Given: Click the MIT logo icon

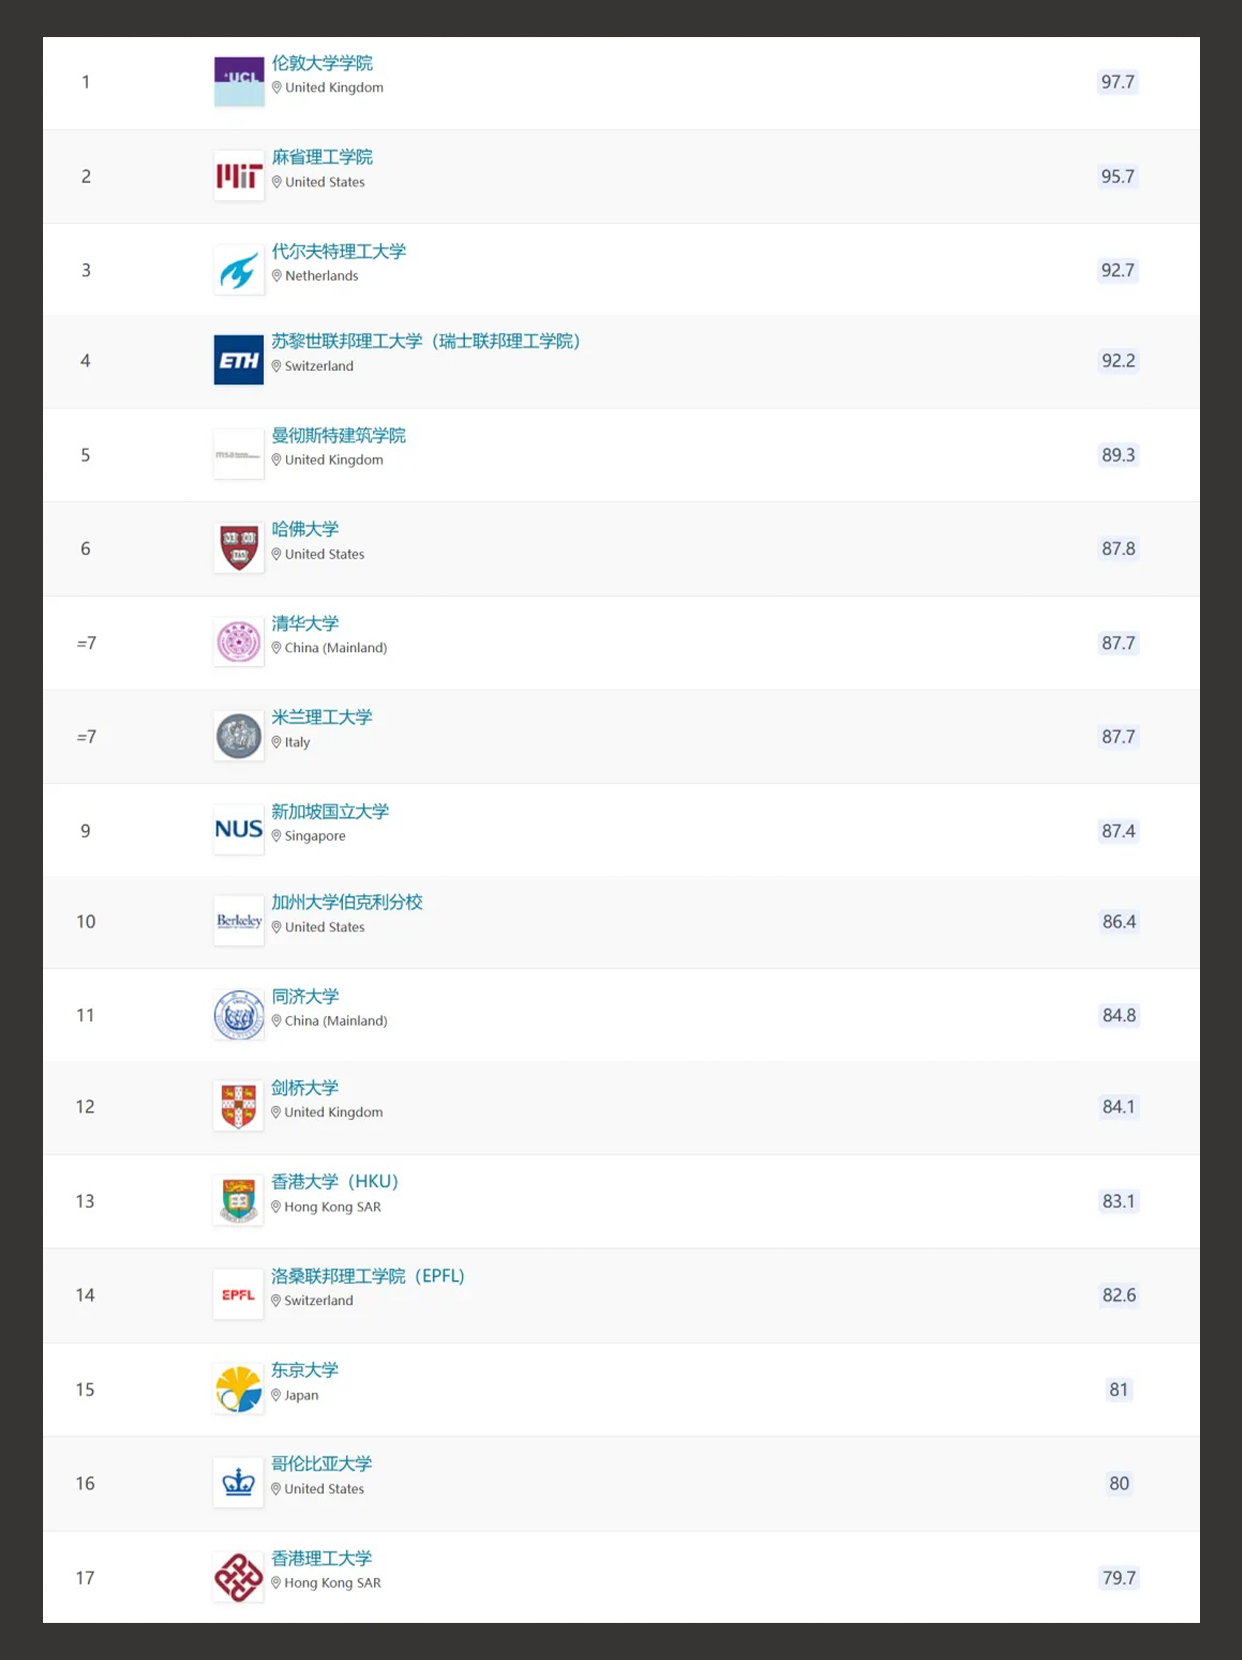Looking at the screenshot, I should (239, 176).
